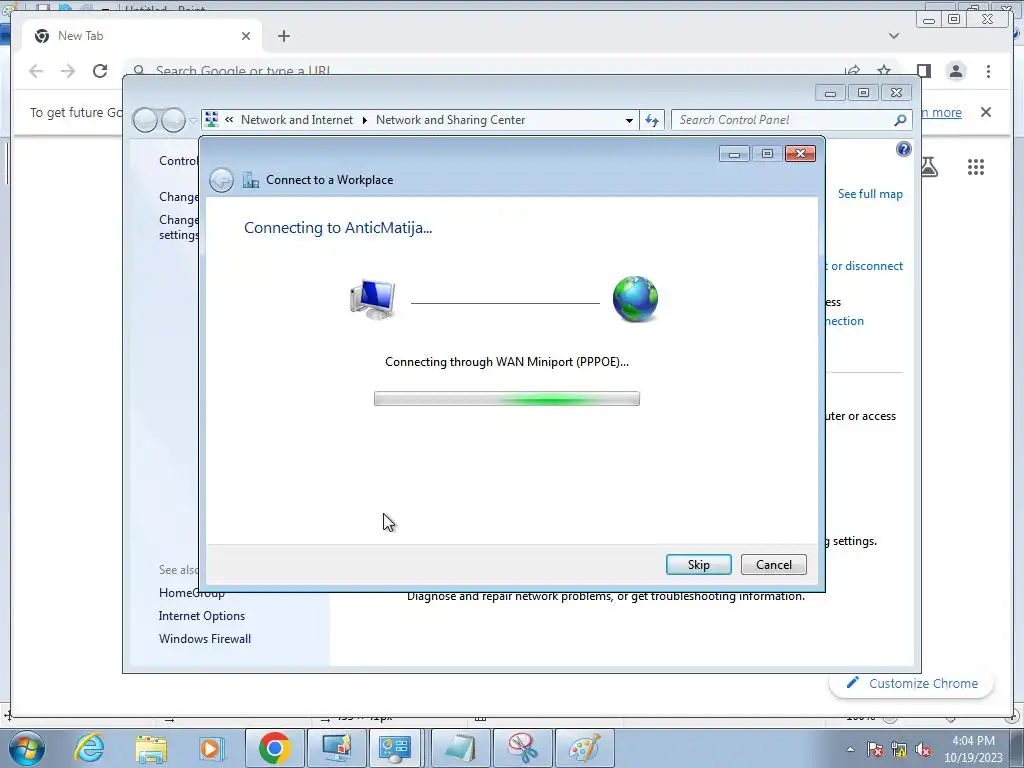
Task: Open Chrome profile avatar
Action: [x=956, y=71]
